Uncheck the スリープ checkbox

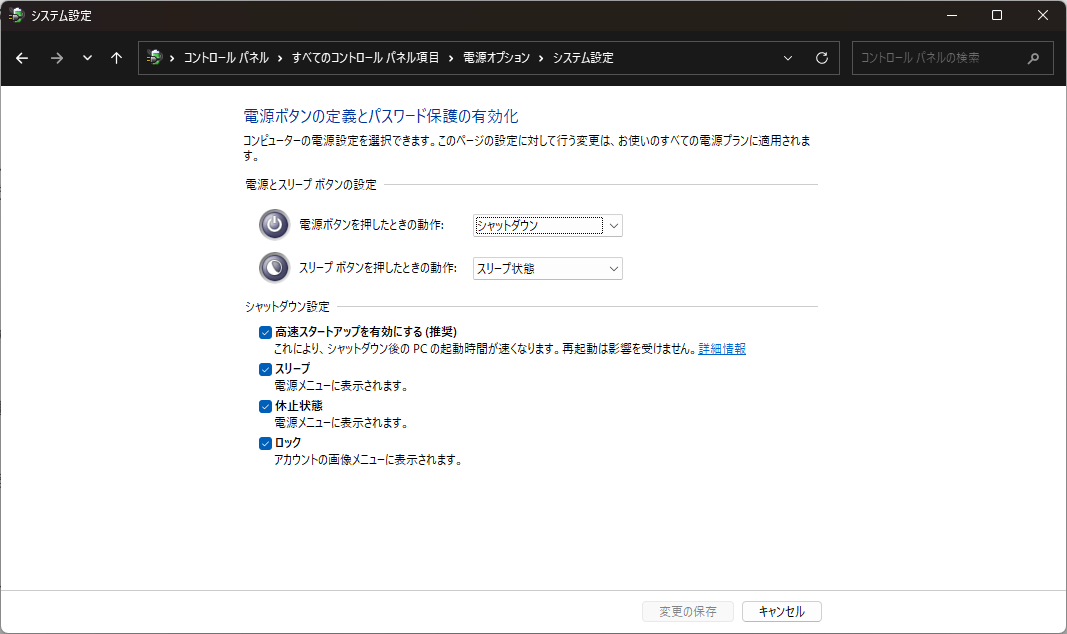[x=265, y=369]
